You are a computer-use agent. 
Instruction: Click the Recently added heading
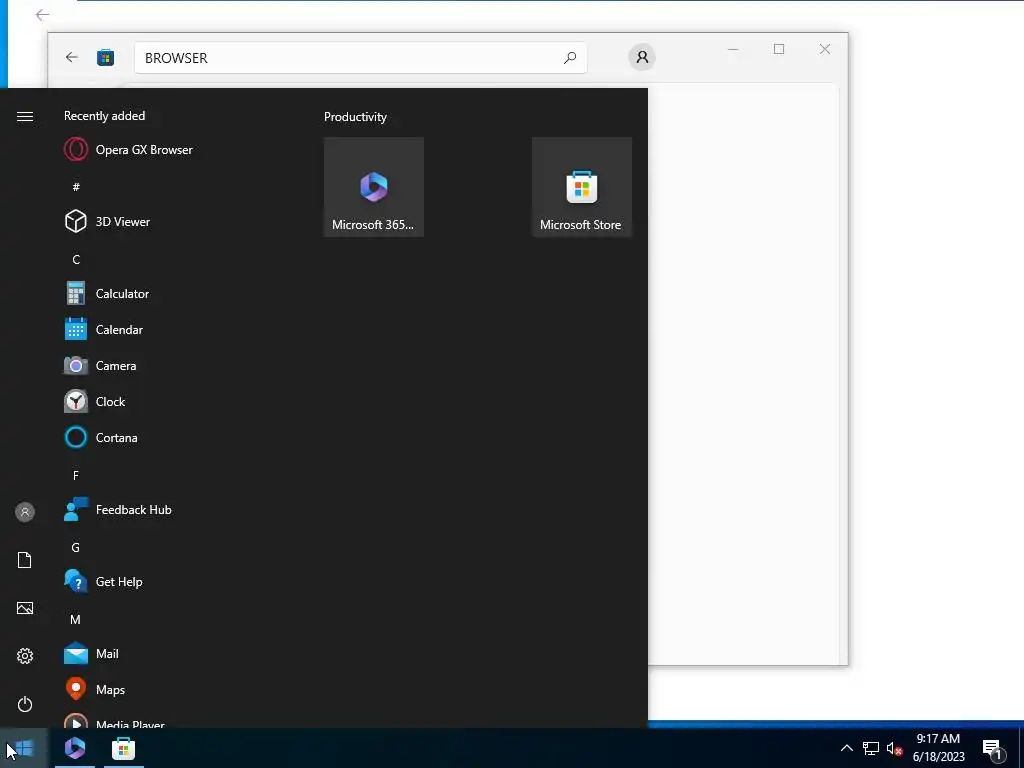[x=104, y=116]
